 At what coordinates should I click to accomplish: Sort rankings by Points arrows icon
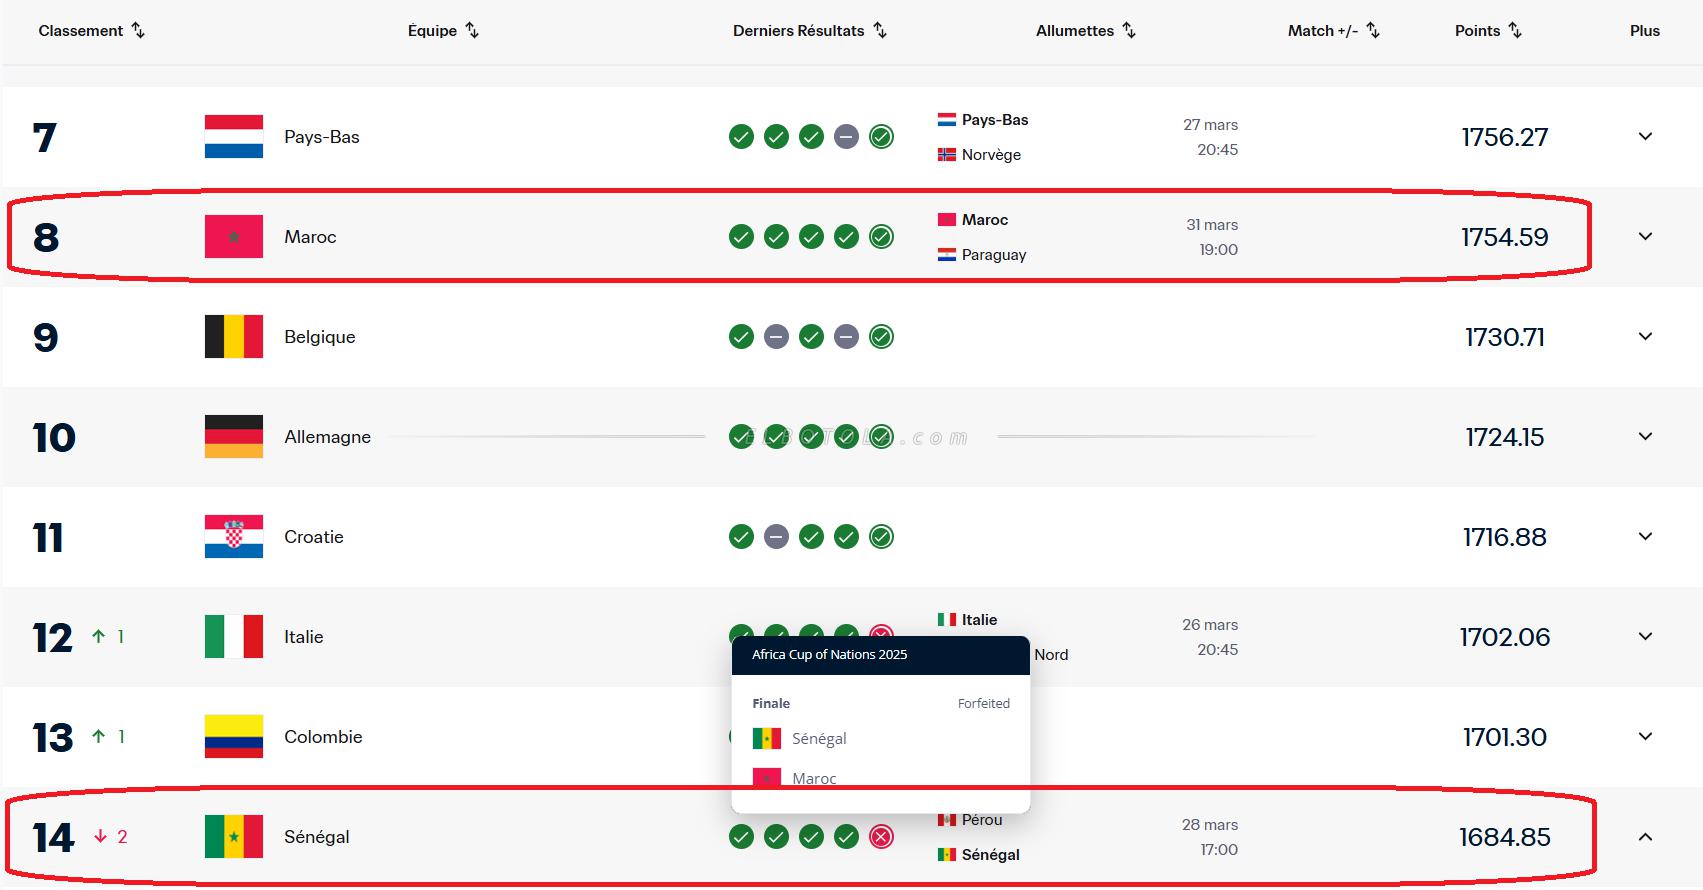[x=1515, y=31]
